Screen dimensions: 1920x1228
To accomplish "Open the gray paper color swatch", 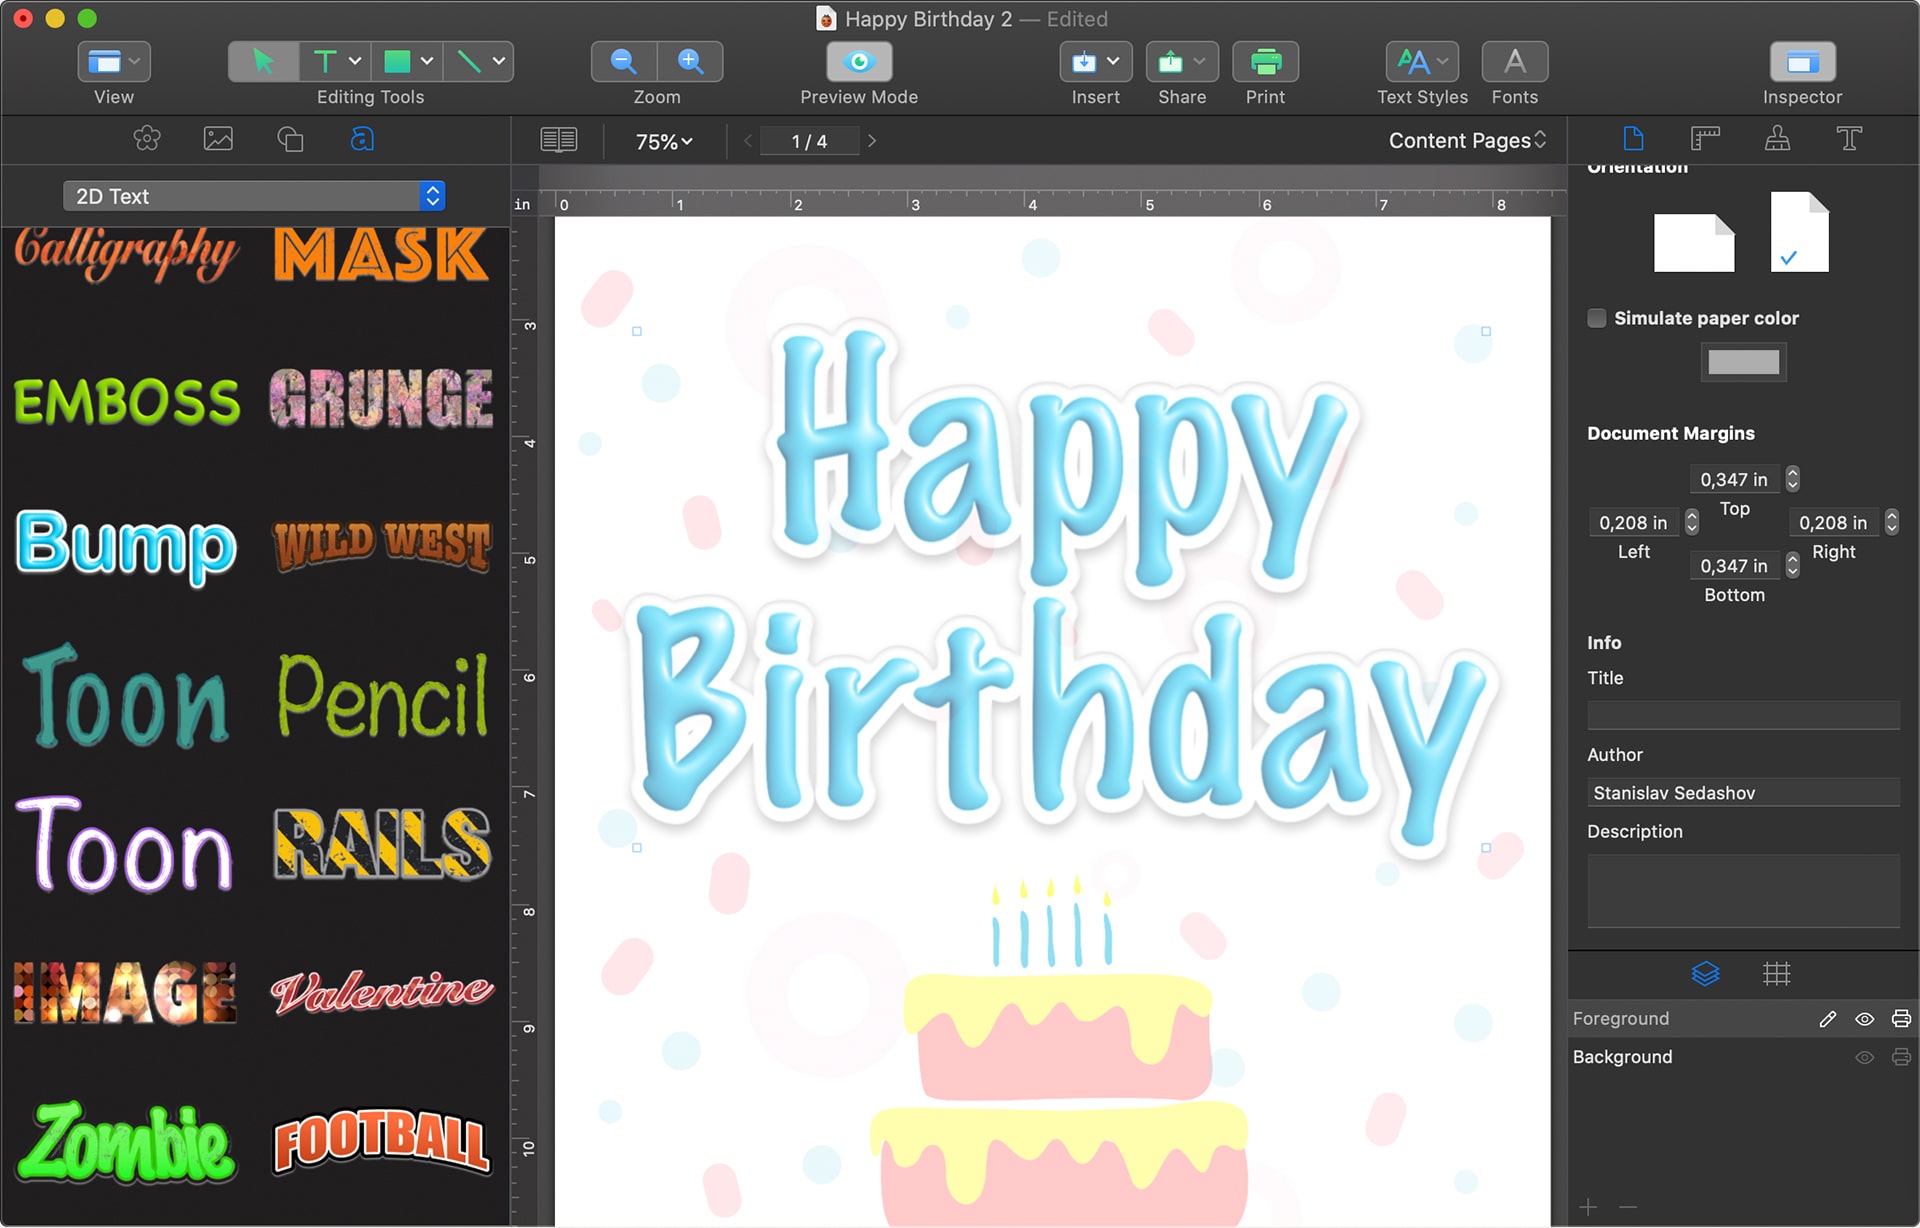I will [x=1743, y=362].
